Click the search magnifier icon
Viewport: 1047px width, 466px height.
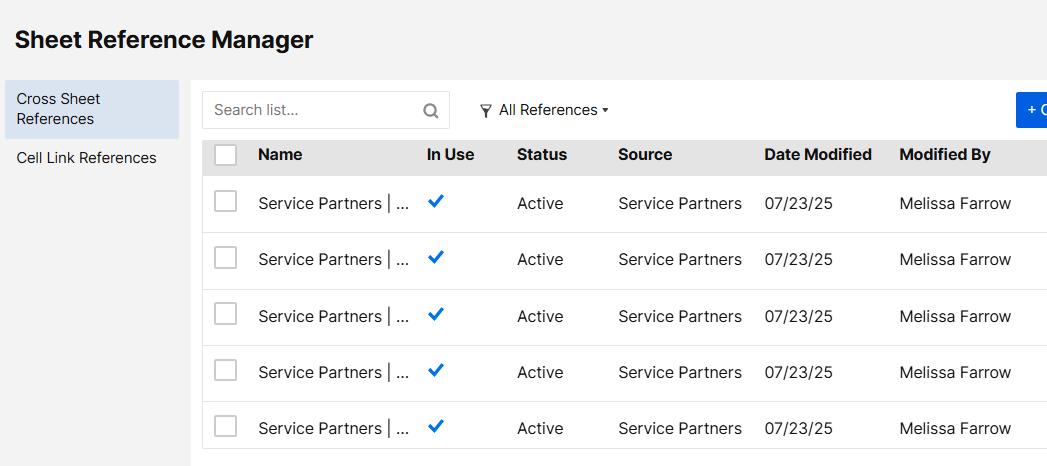(x=431, y=111)
